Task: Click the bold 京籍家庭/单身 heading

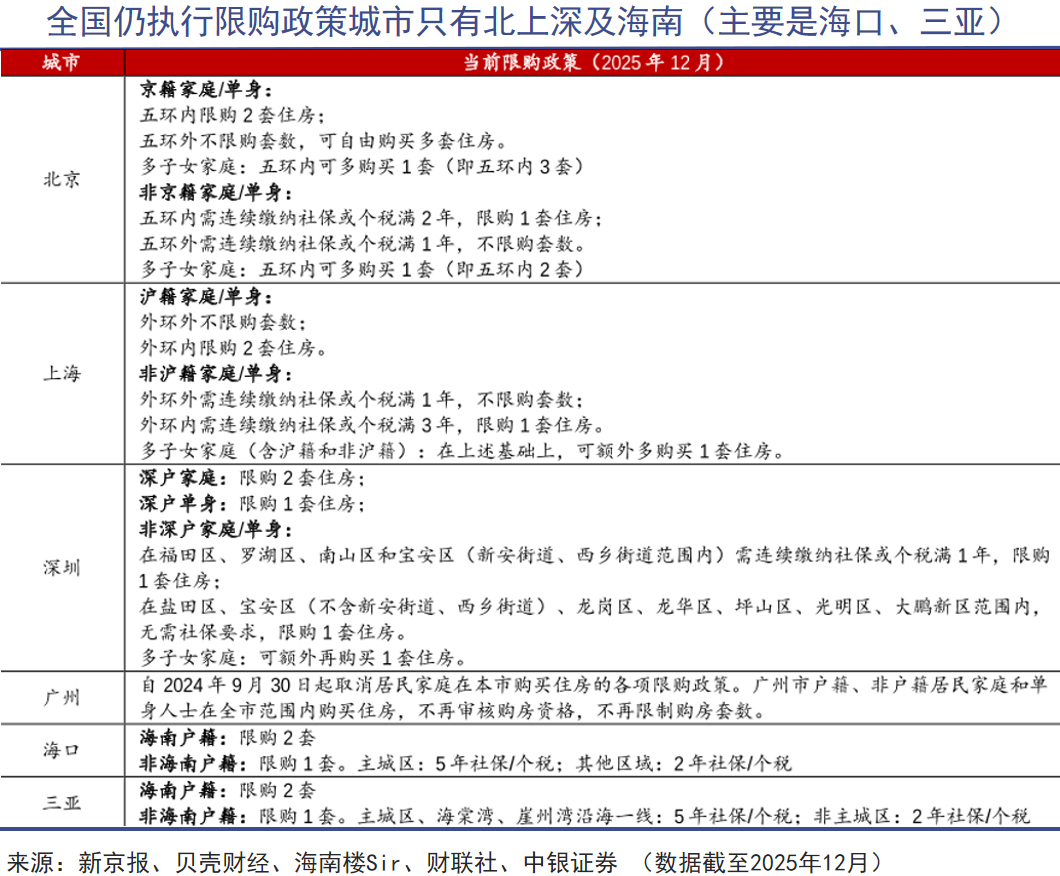Action: (206, 89)
